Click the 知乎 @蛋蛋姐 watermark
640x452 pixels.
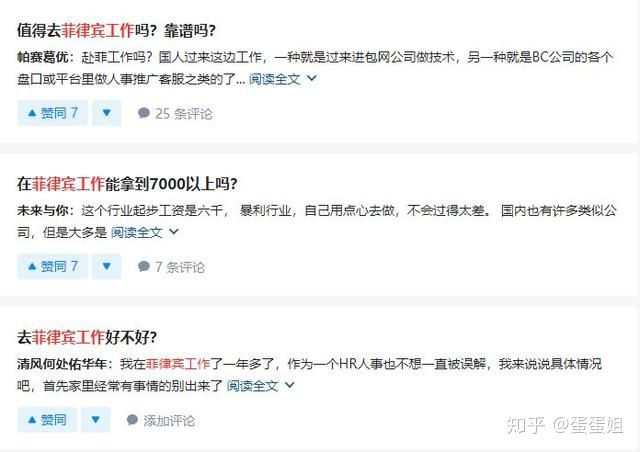coord(565,425)
